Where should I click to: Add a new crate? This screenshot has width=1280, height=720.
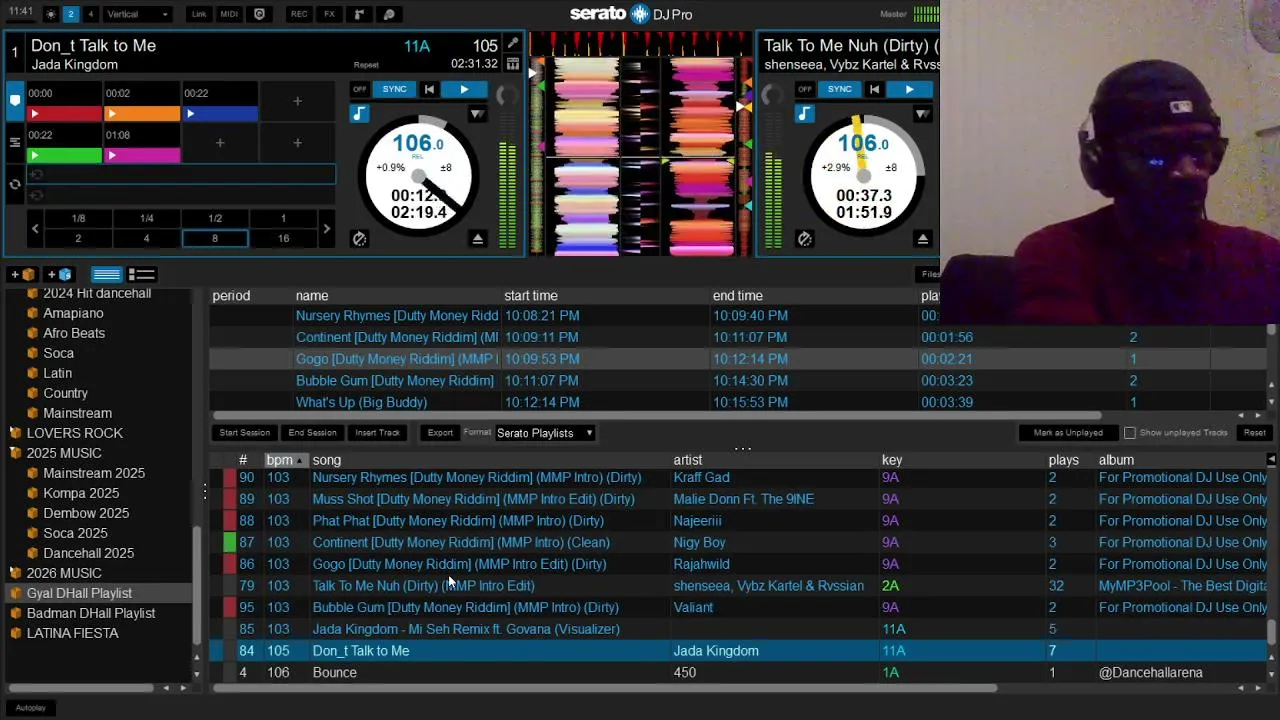point(24,274)
